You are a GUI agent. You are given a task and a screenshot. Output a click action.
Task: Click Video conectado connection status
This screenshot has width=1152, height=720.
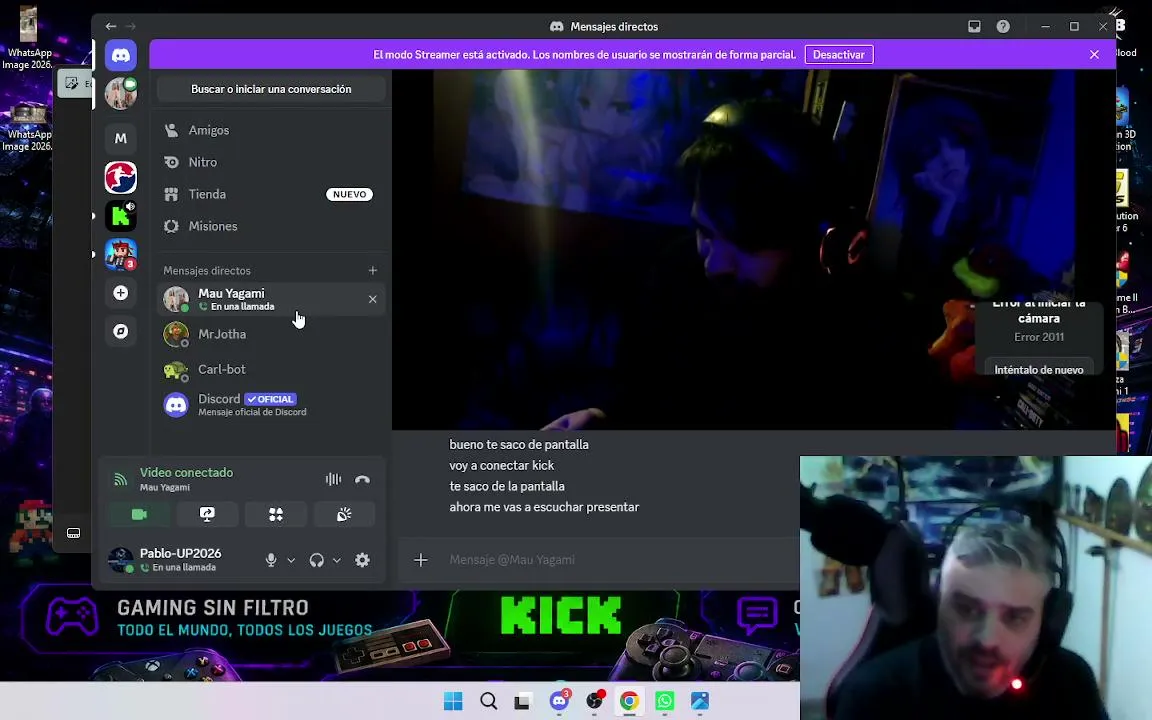pos(187,473)
